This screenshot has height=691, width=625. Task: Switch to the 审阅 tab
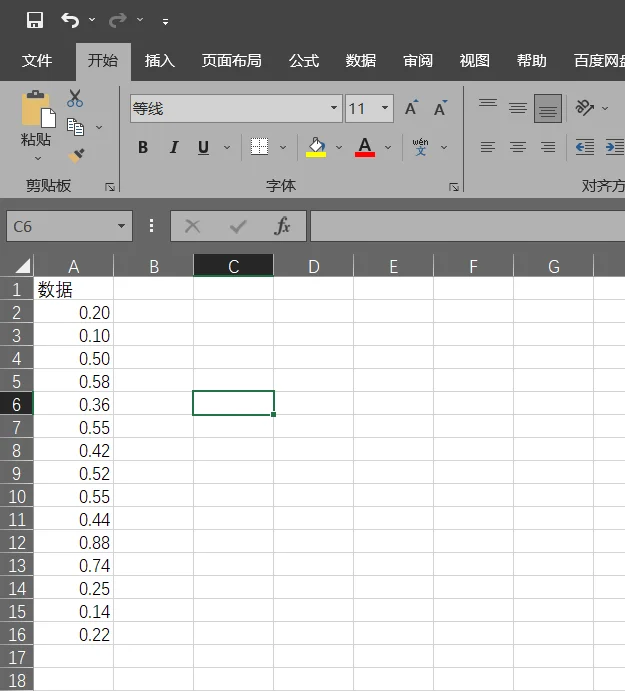point(418,61)
